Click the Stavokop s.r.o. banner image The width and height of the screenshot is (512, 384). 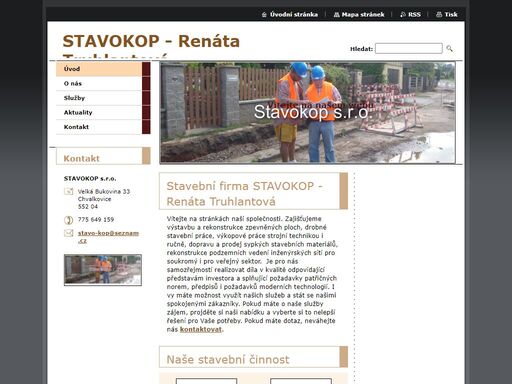click(x=307, y=113)
